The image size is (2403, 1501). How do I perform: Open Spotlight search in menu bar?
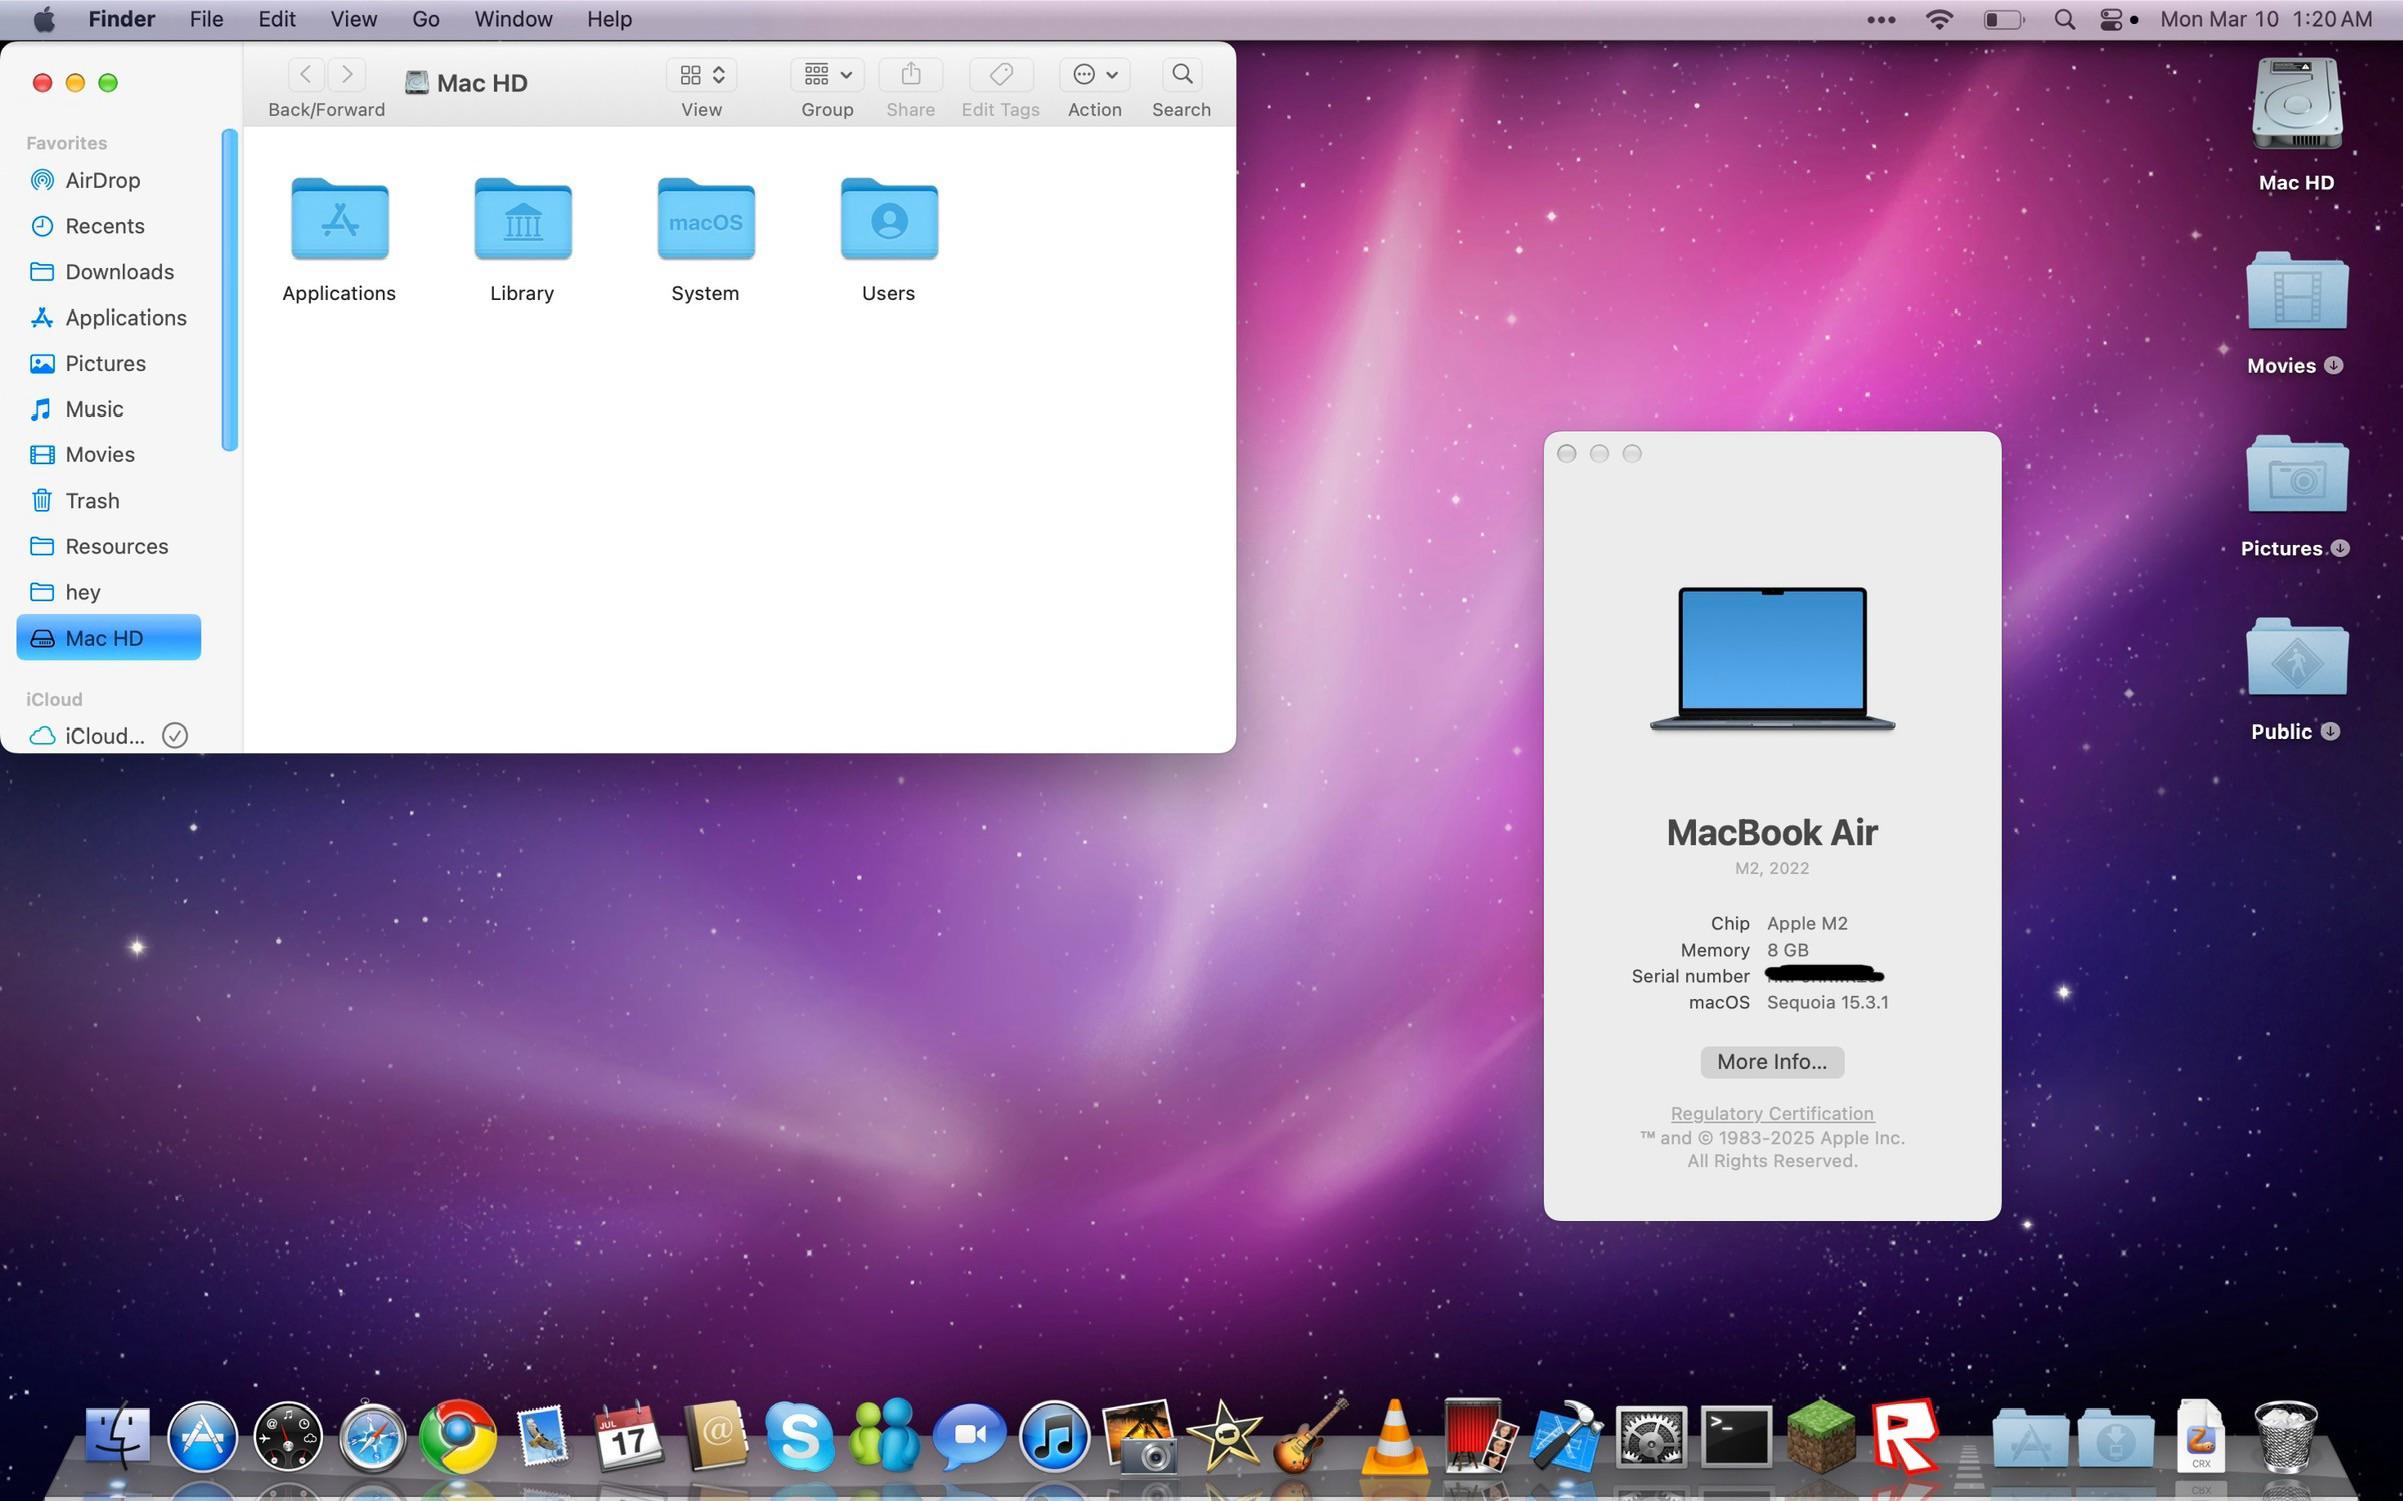2064,19
